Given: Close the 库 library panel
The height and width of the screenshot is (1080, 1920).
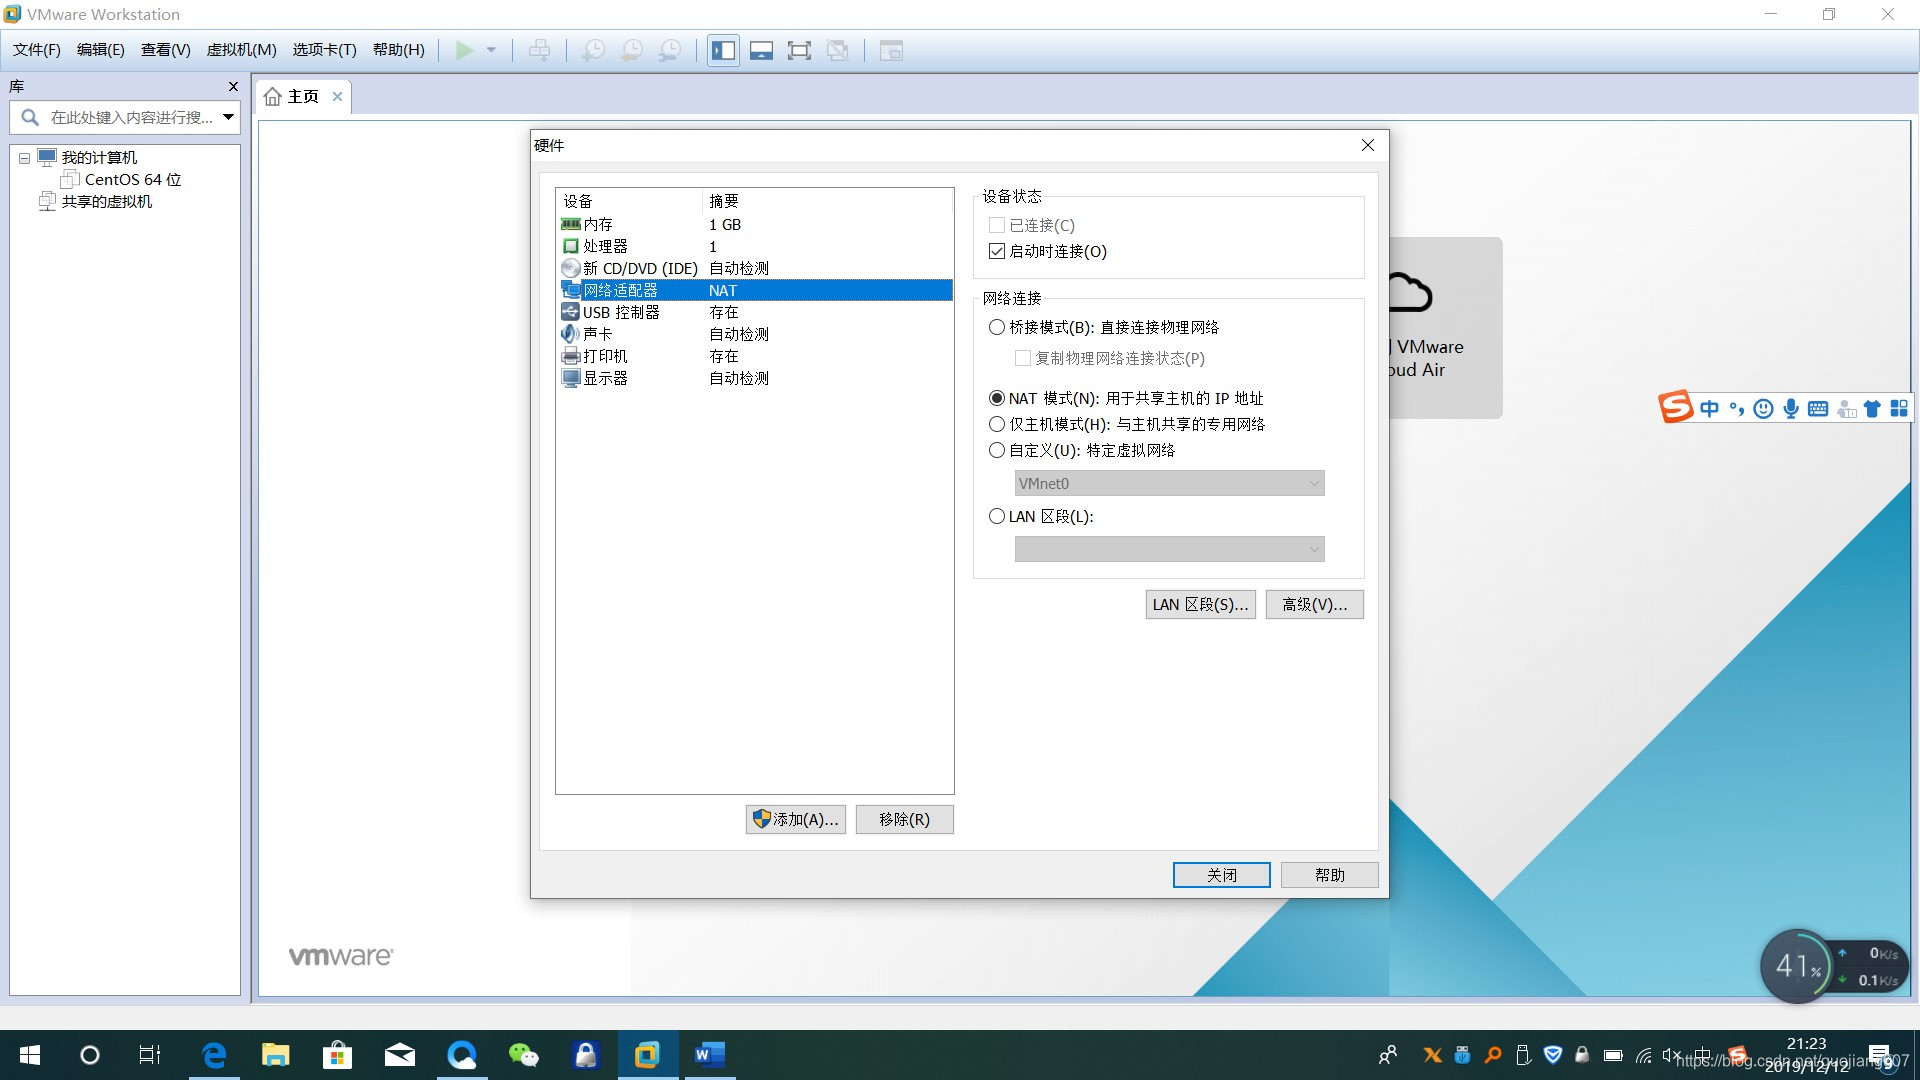Looking at the screenshot, I should point(233,87).
